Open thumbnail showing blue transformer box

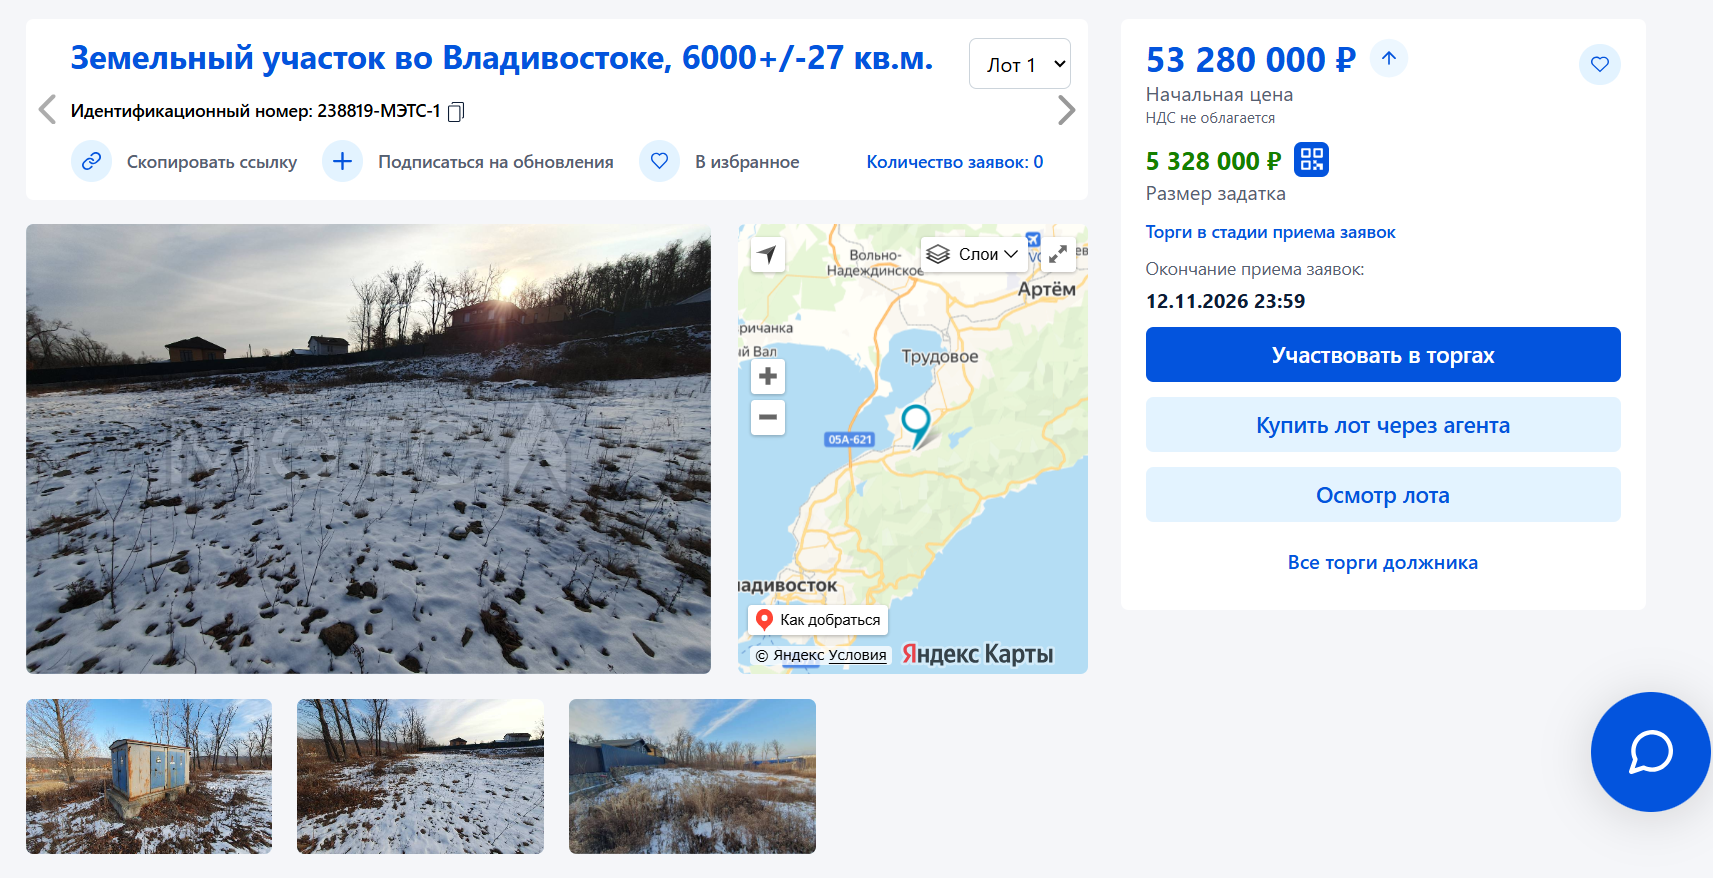point(149,776)
